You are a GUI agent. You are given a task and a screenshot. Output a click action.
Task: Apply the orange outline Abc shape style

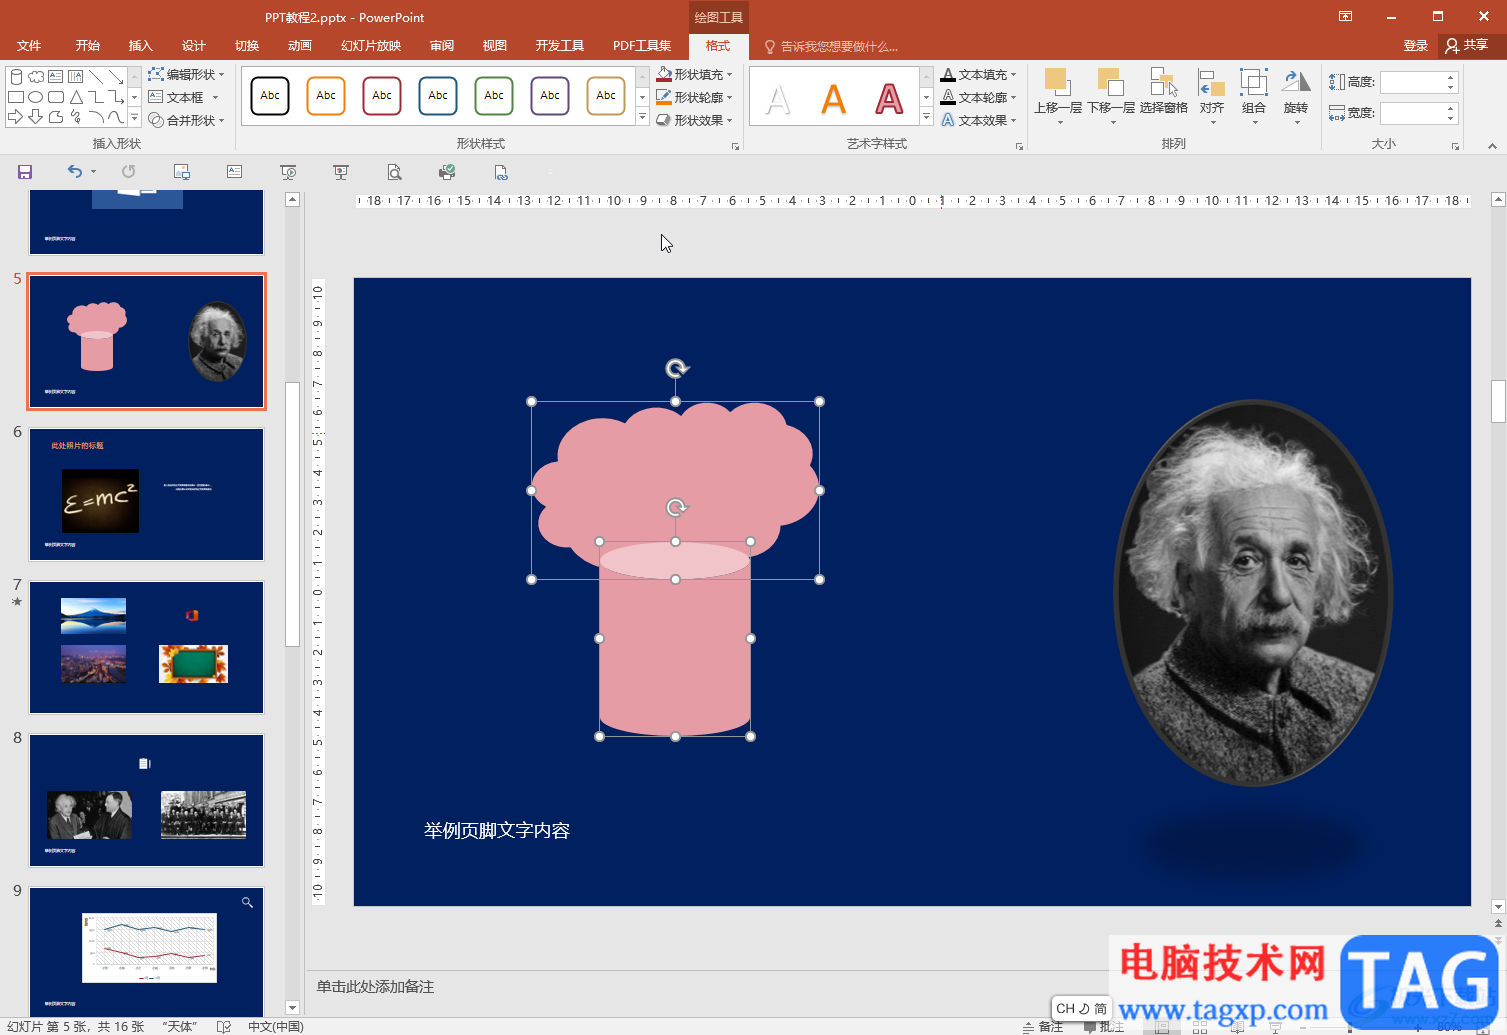click(326, 96)
